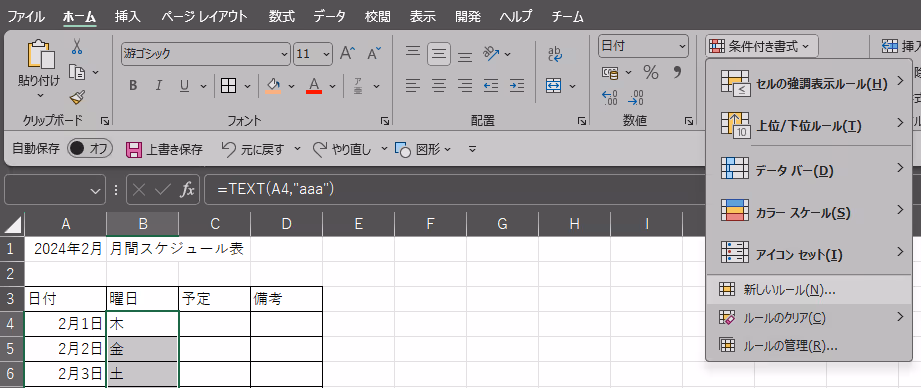Image resolution: width=921 pixels, height=388 pixels.
Task: Click 元に戻す undo button
Action: pos(253,149)
